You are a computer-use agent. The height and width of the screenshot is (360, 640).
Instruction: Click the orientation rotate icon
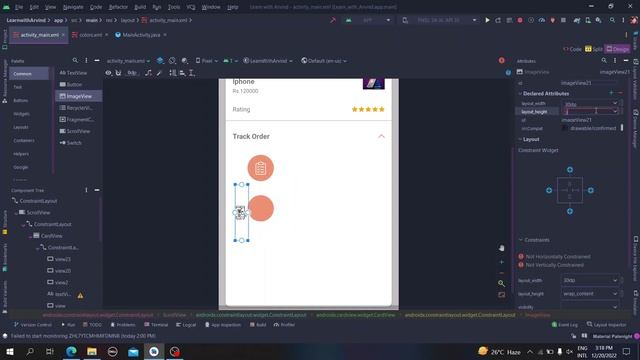[x=172, y=60]
